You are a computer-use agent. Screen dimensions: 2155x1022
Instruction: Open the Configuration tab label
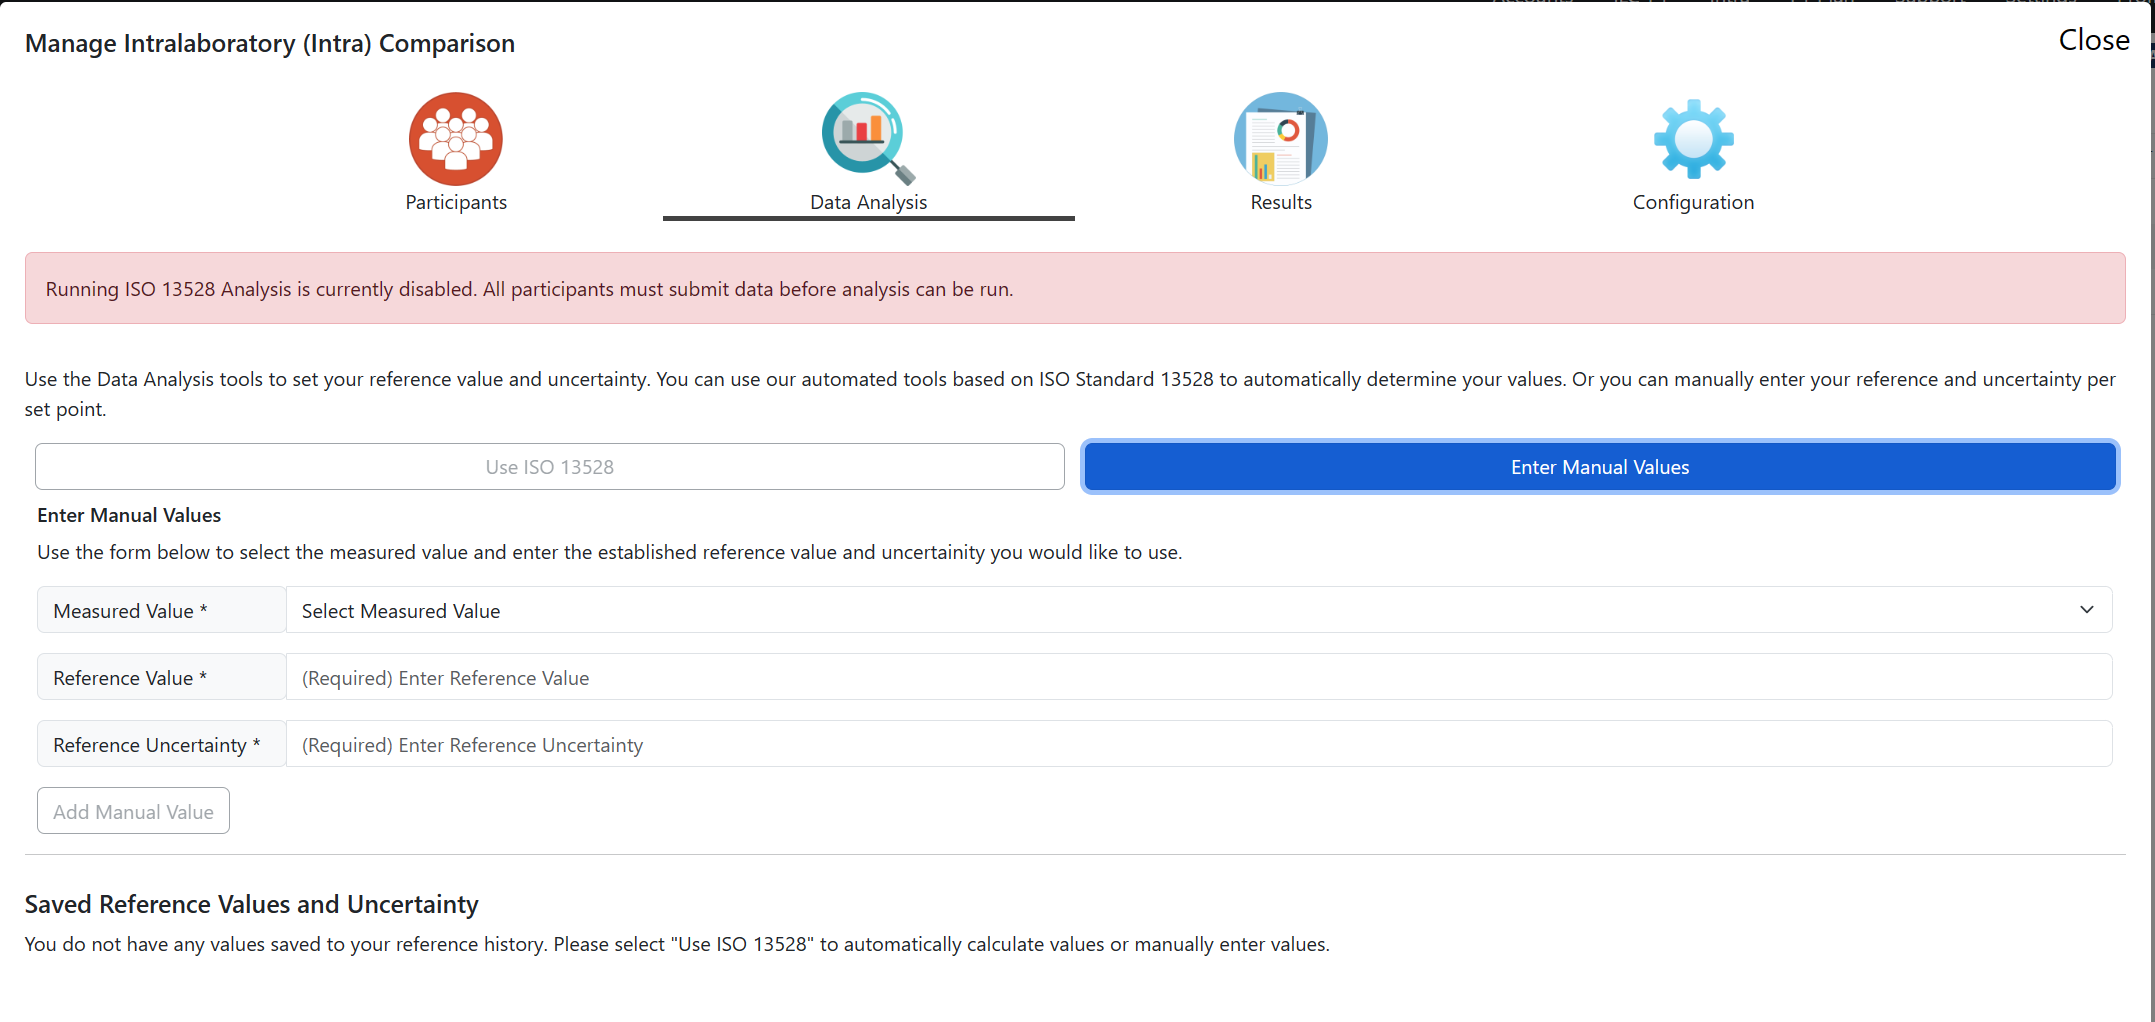pos(1693,202)
